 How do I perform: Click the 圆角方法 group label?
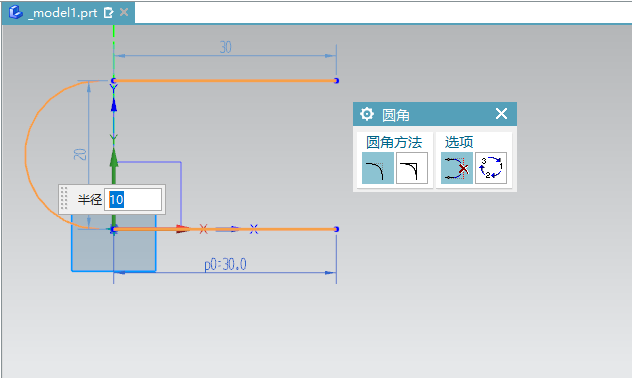click(394, 142)
